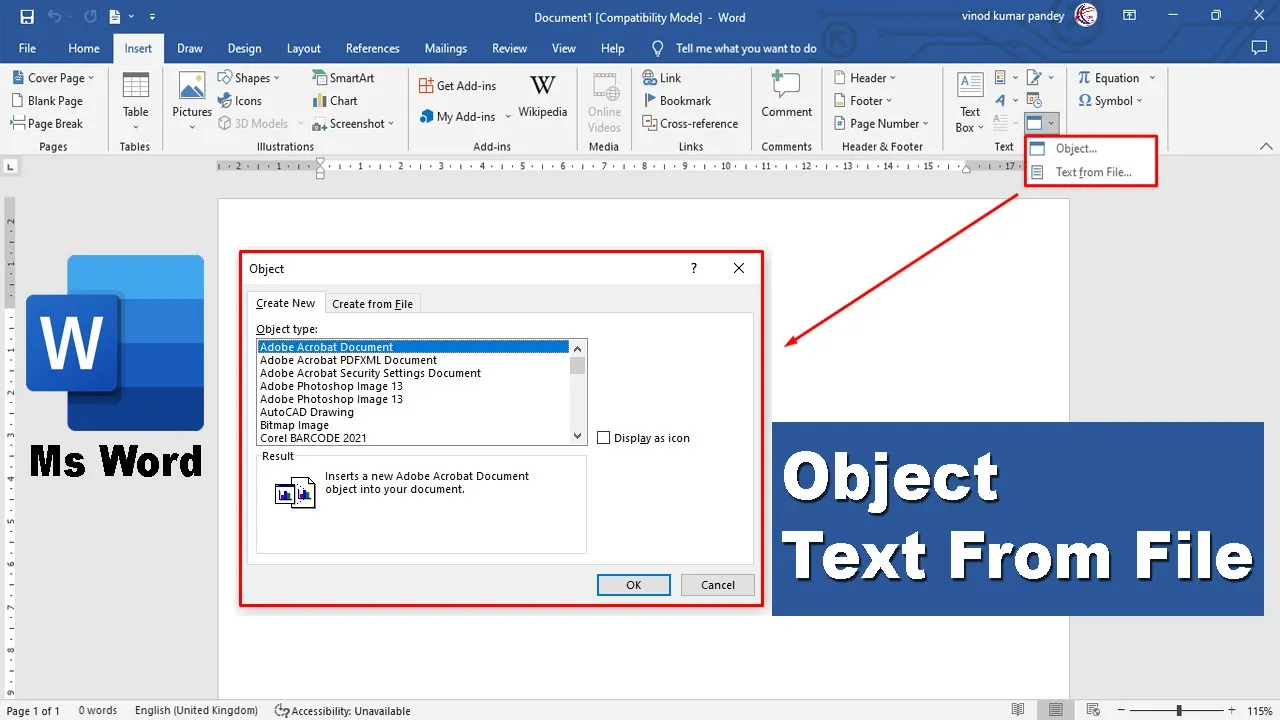Click the Object icon button in ribbon

click(x=1035, y=124)
